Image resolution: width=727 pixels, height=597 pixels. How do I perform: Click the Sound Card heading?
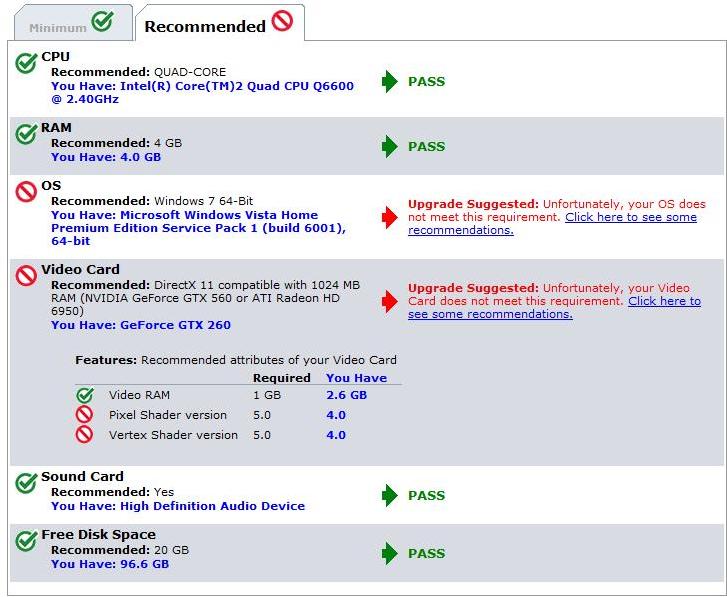coord(83,476)
